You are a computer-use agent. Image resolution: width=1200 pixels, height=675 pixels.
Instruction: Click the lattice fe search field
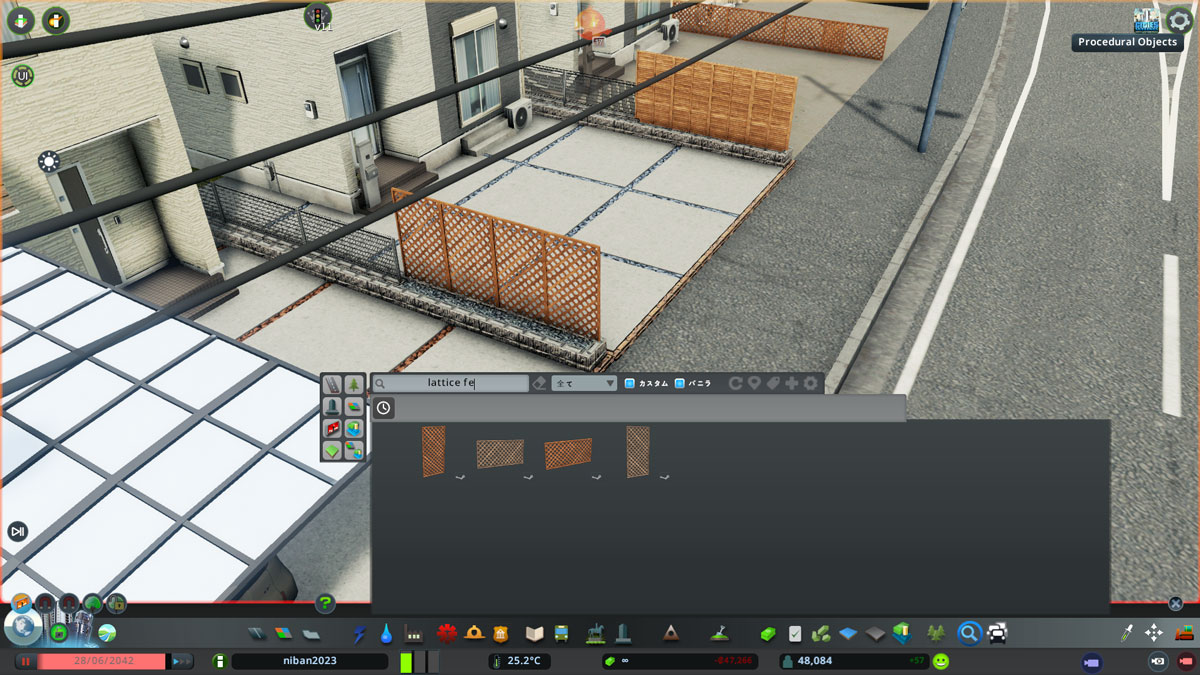click(450, 382)
